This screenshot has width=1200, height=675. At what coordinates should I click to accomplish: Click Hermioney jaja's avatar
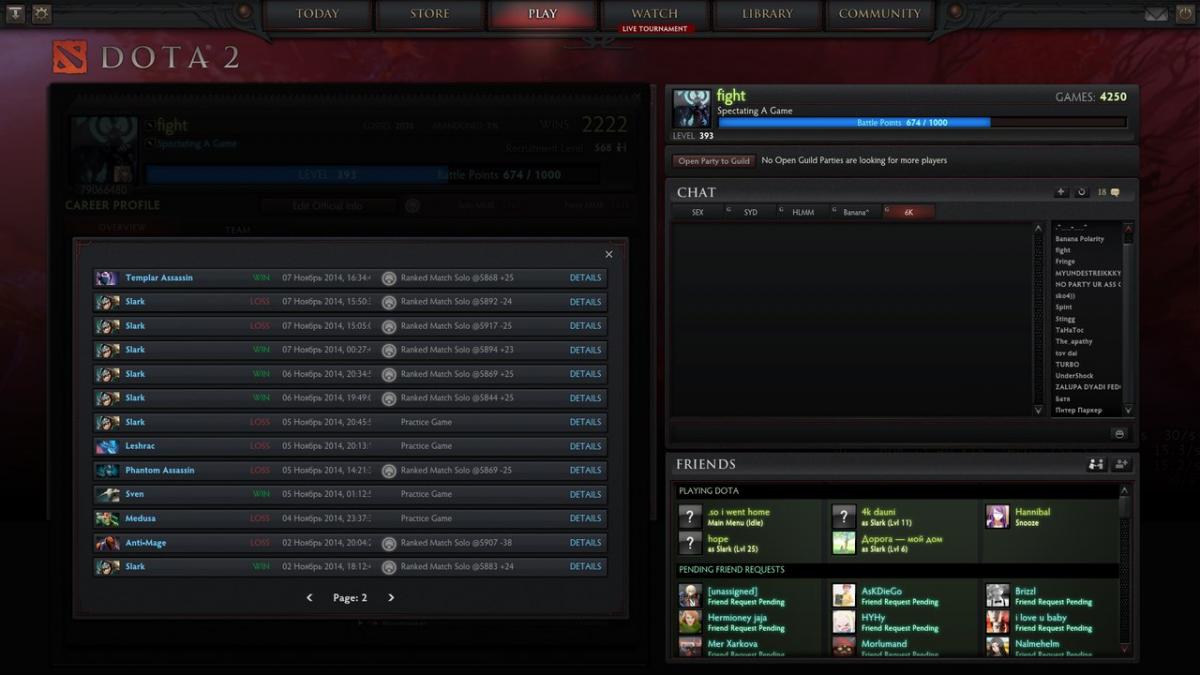coord(690,622)
